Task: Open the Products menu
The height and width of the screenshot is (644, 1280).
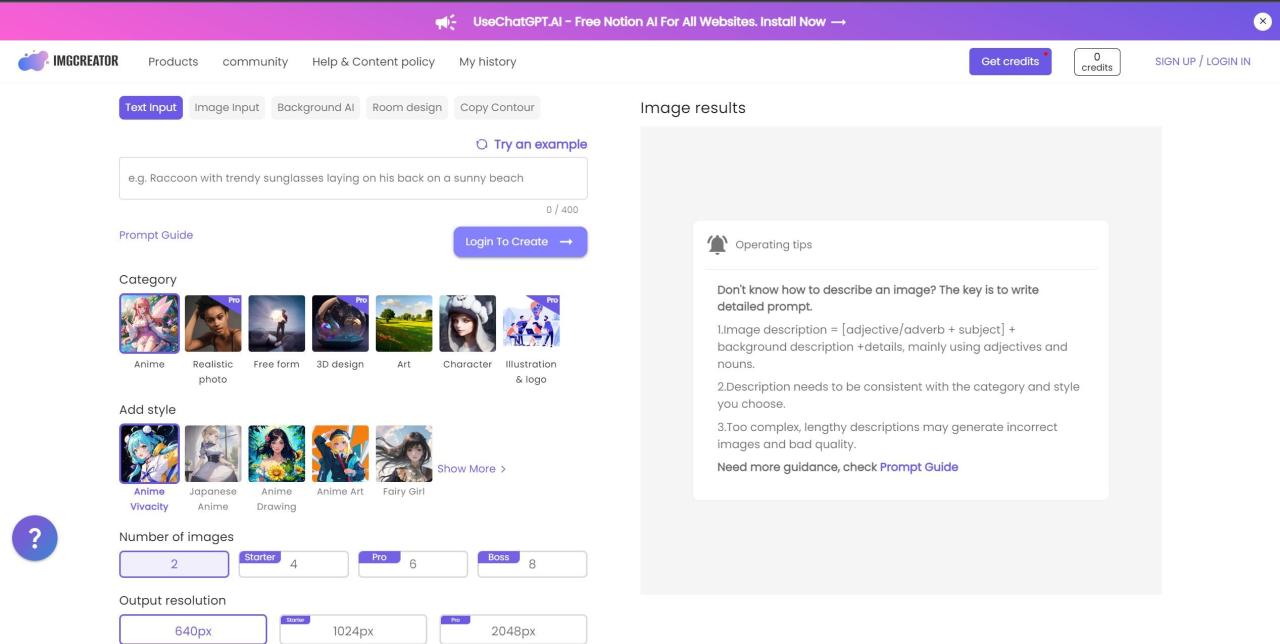Action: [x=173, y=61]
